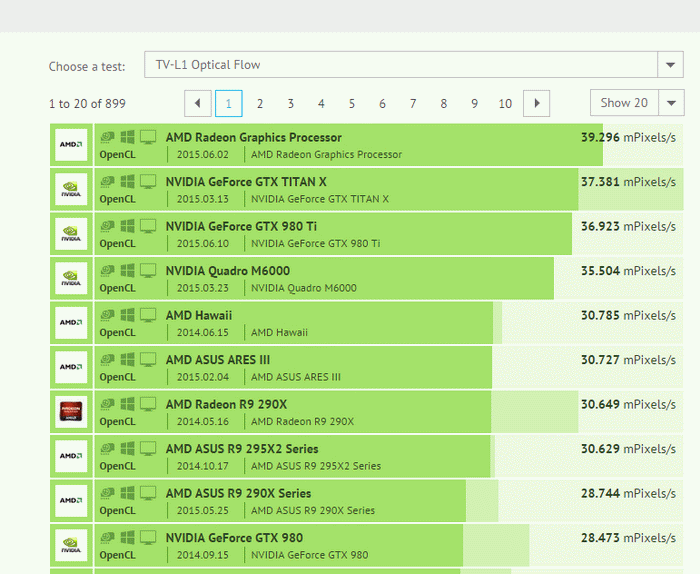Viewport: 700px width, 574px height.
Task: Open AMD Hawaii result title
Action: (x=199, y=316)
